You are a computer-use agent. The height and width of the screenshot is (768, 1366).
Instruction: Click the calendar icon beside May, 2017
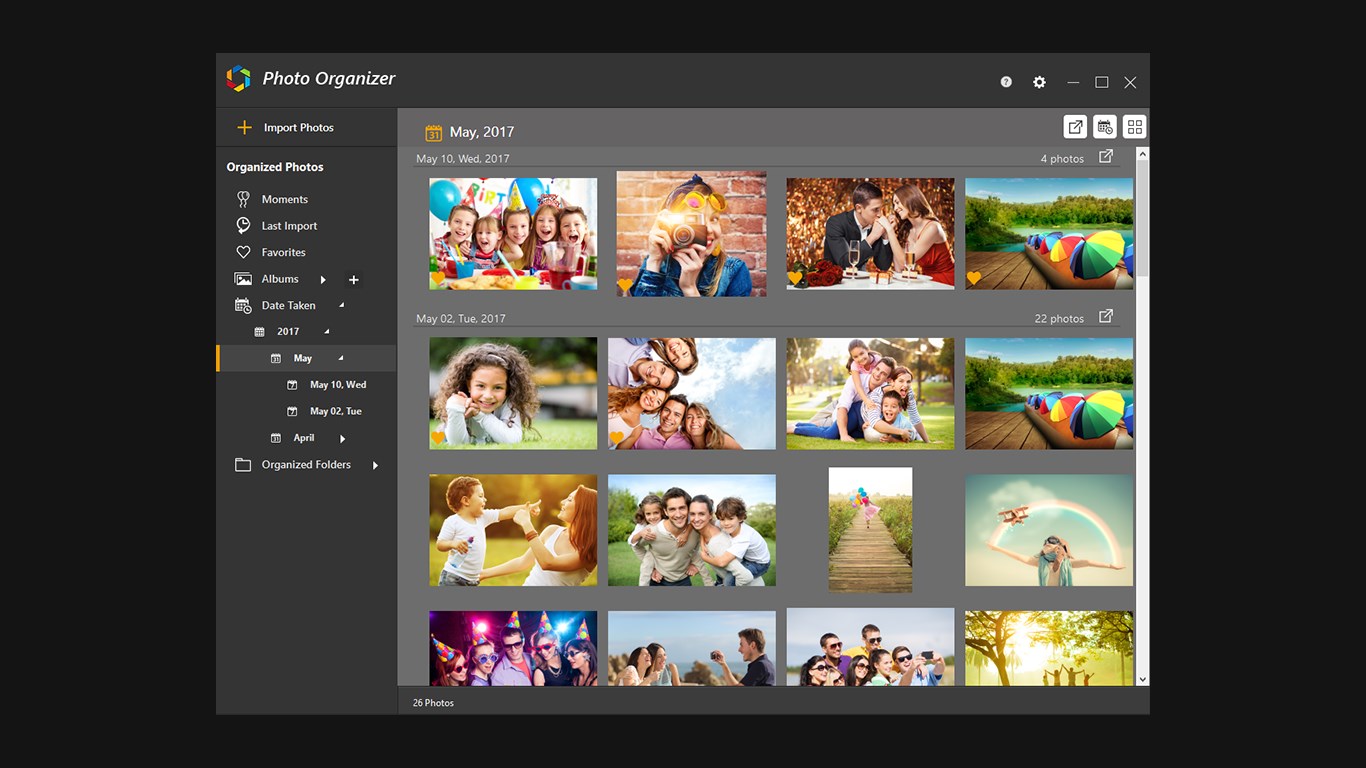[434, 132]
